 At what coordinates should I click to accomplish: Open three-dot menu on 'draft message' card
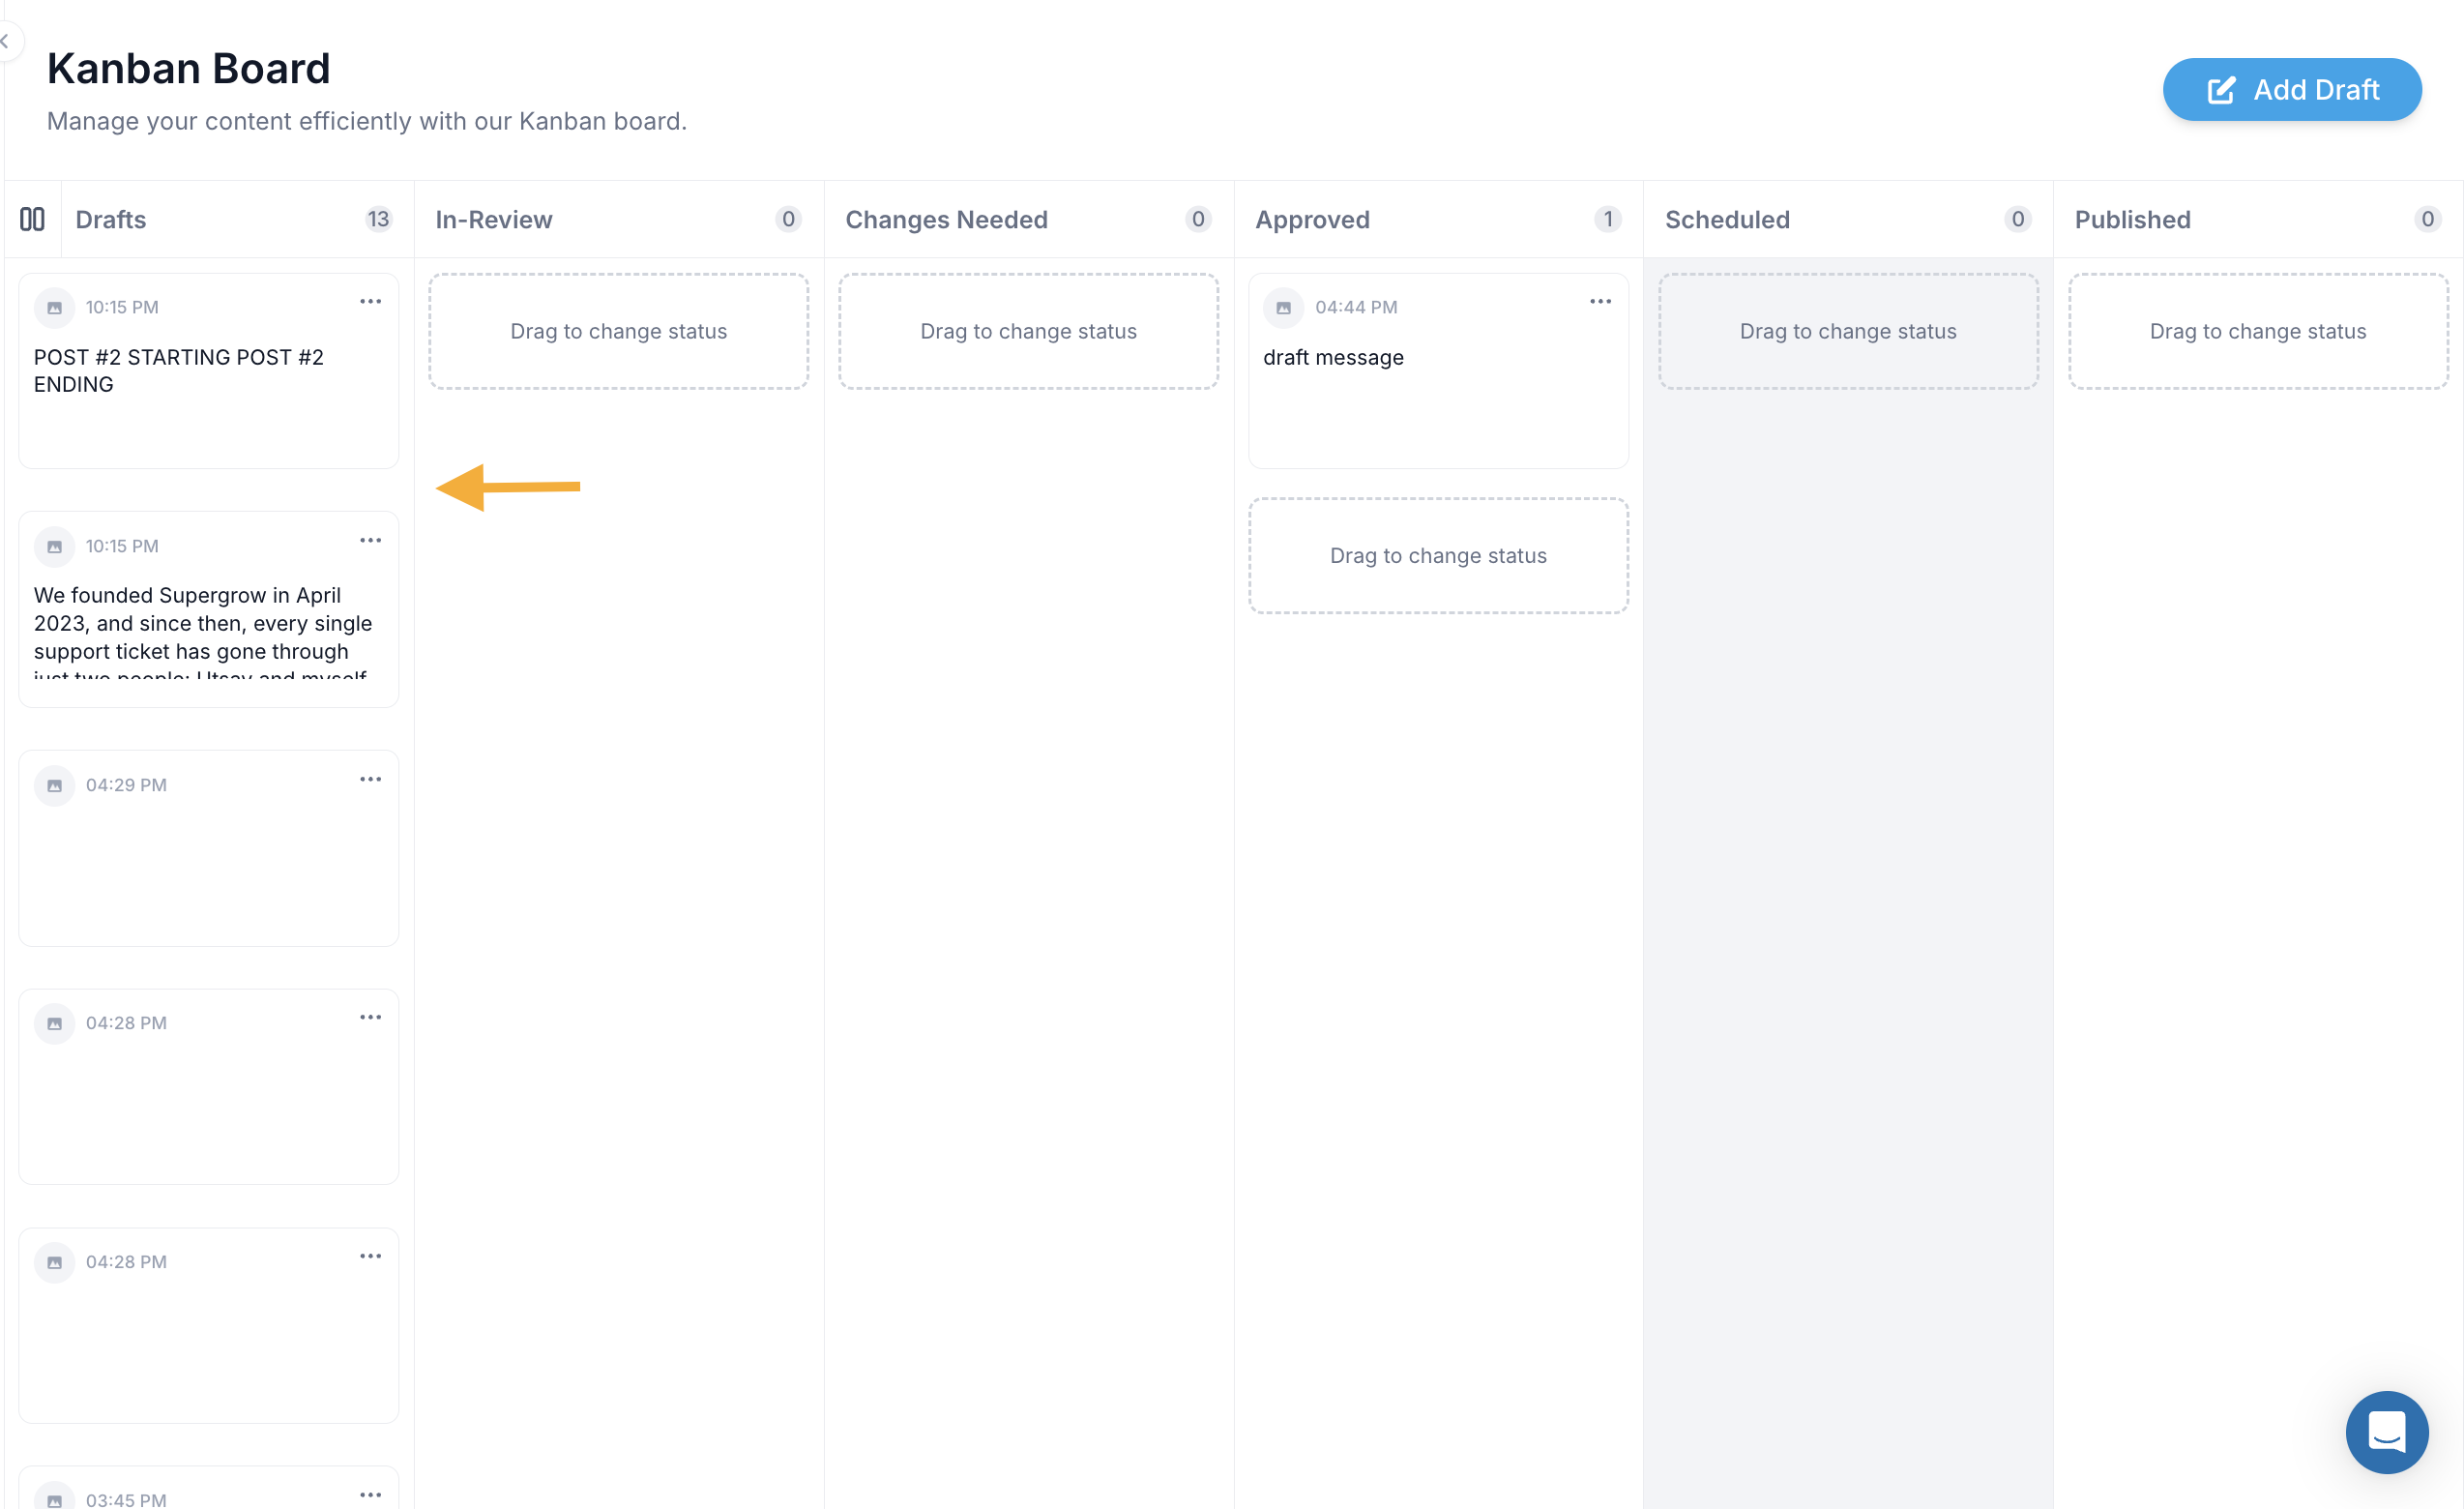tap(1600, 302)
